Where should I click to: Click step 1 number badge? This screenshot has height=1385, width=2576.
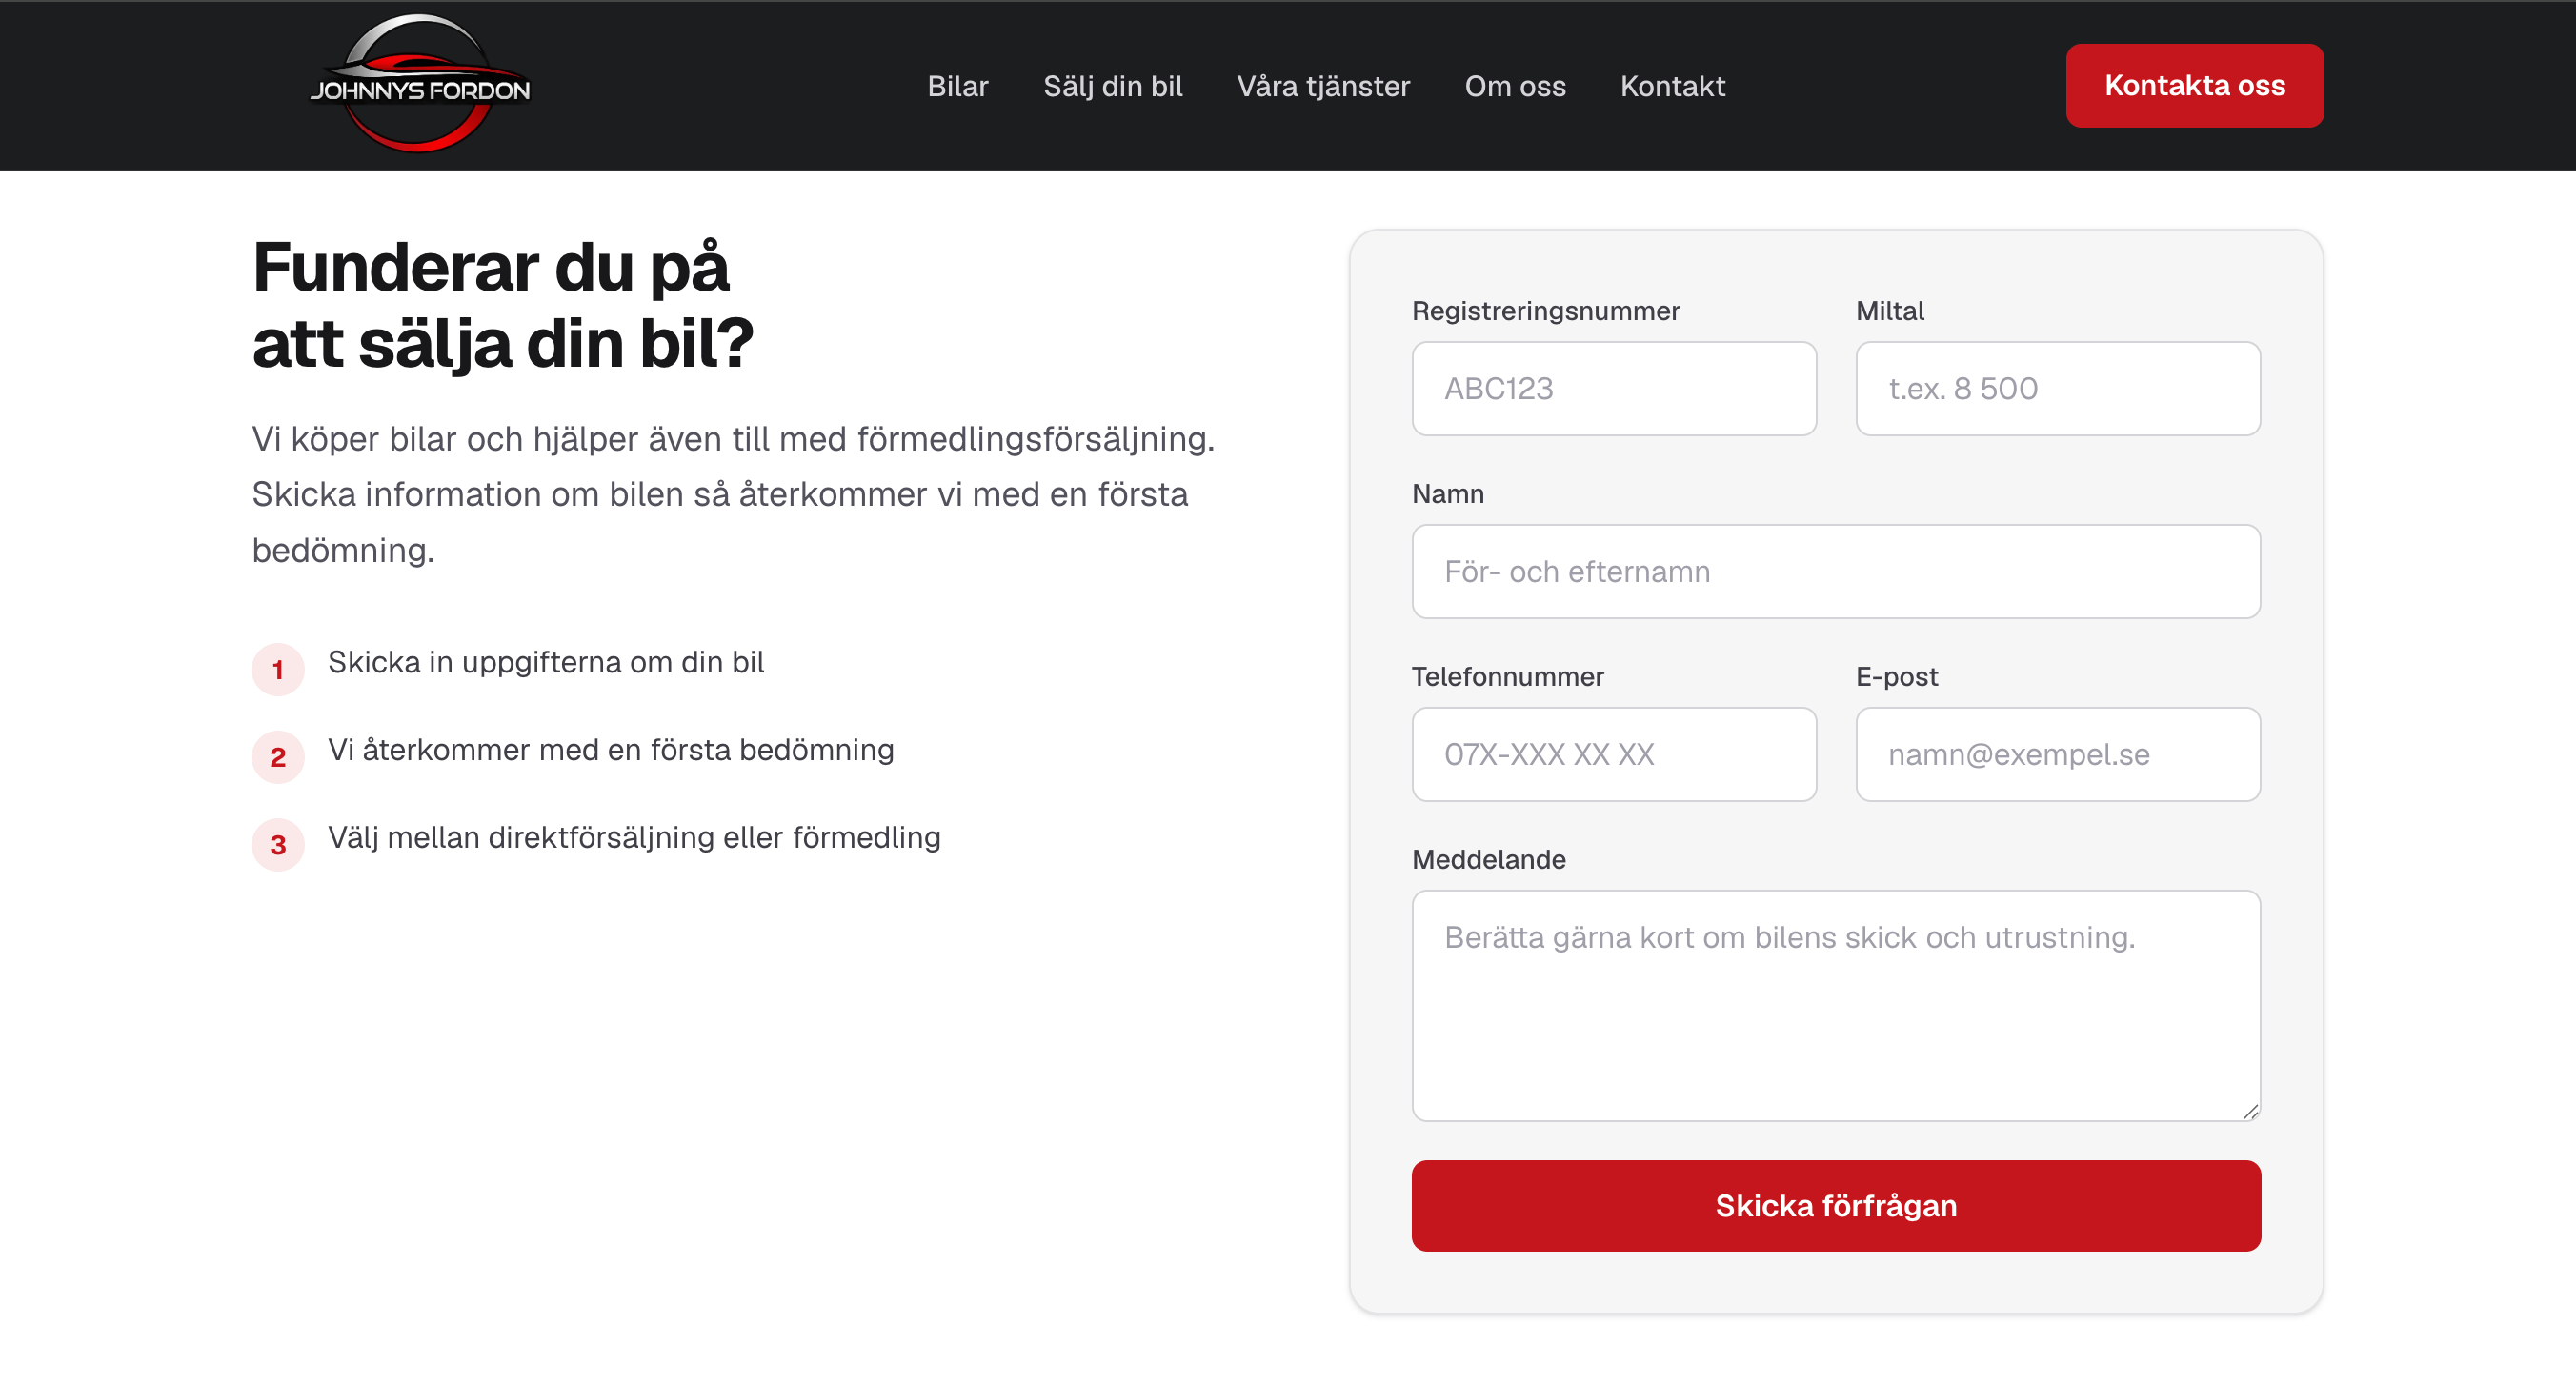(278, 669)
